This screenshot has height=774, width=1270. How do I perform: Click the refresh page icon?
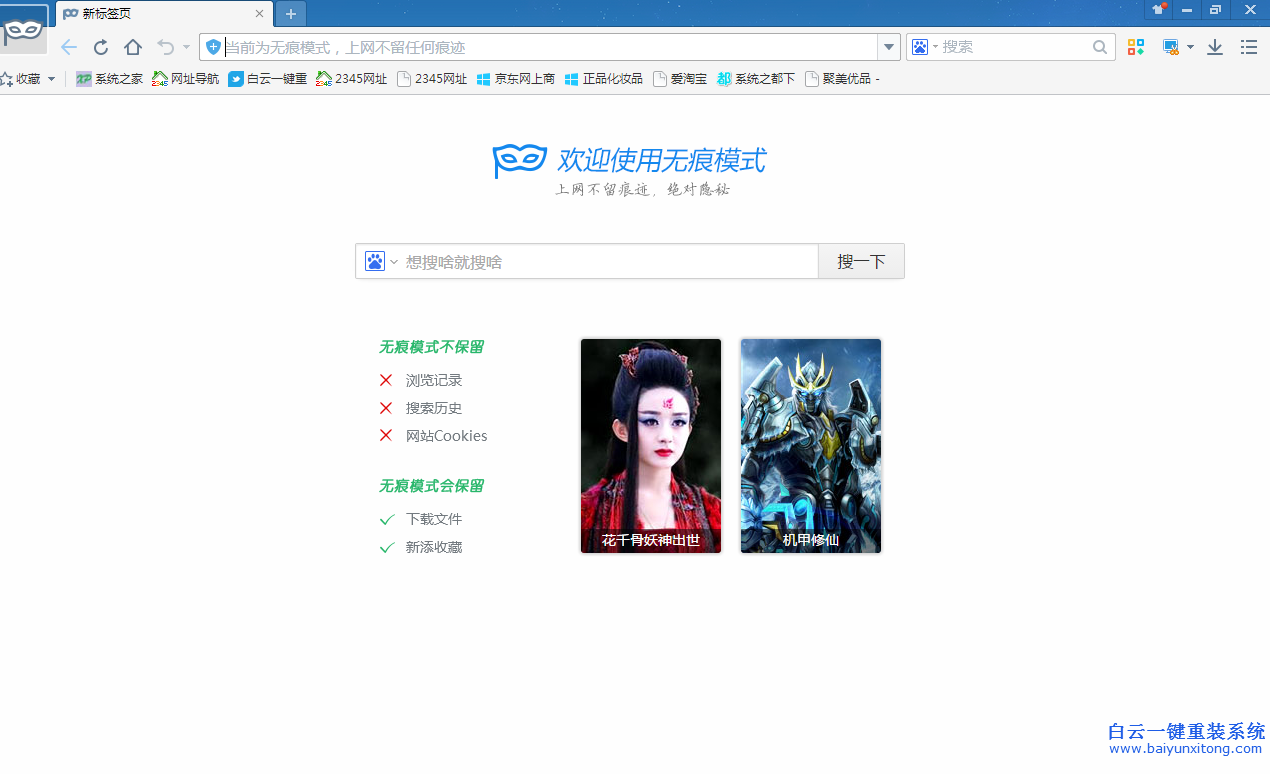click(x=101, y=47)
